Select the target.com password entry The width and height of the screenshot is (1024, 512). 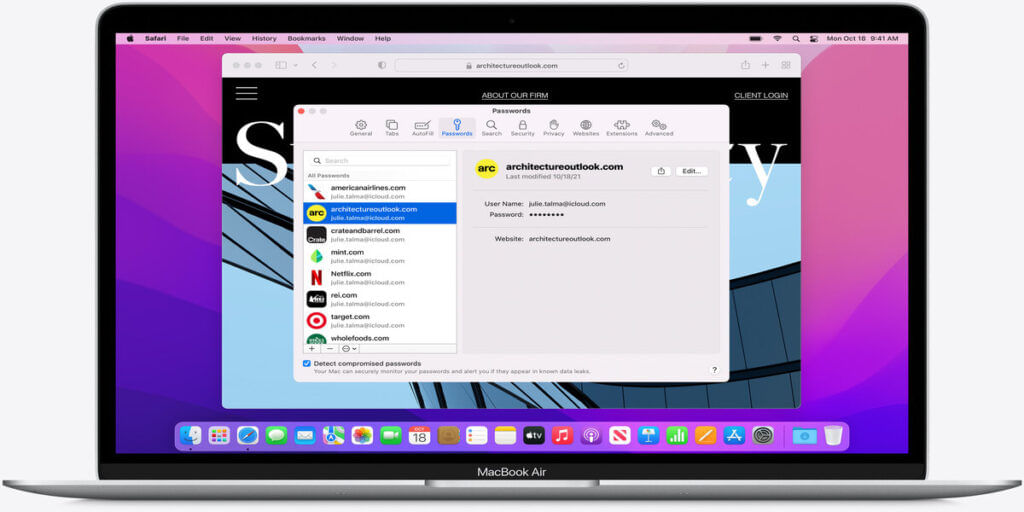(380, 321)
